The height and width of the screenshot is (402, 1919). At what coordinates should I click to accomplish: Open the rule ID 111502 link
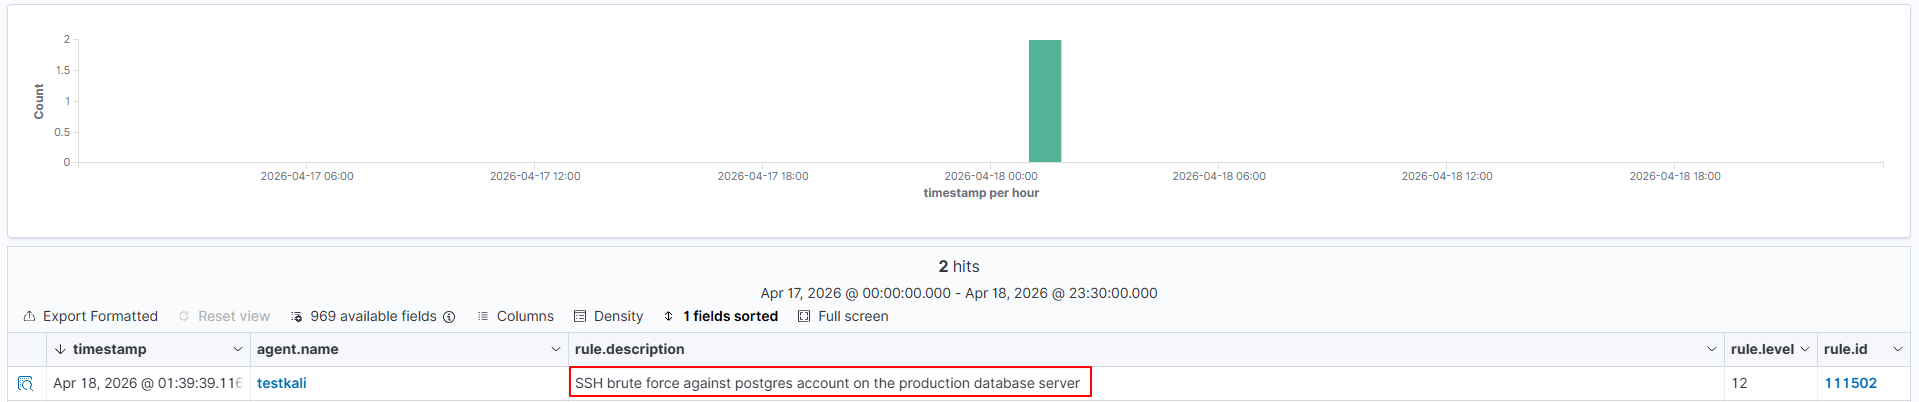1850,383
